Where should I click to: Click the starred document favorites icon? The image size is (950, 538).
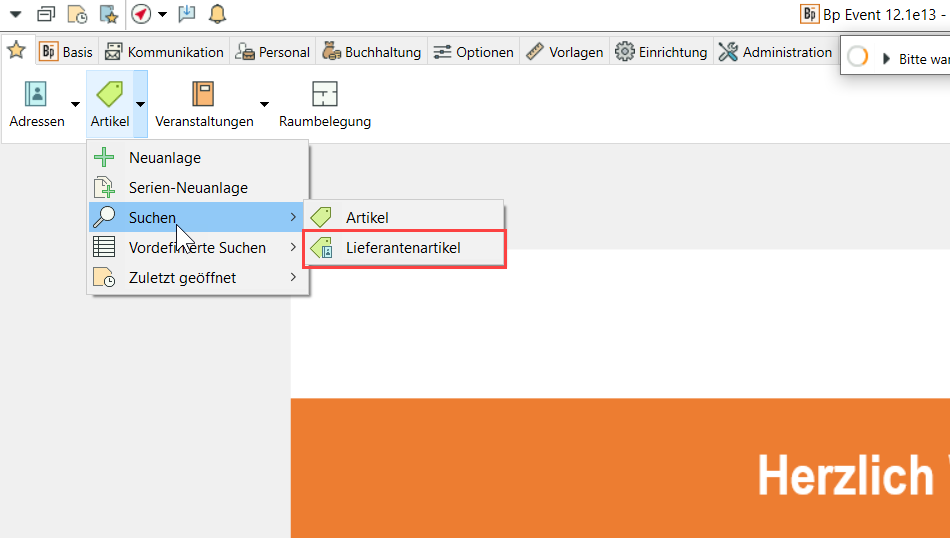click(108, 14)
